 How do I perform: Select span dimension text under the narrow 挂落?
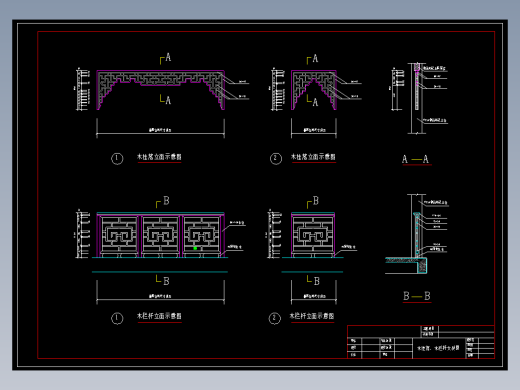(x=314, y=130)
